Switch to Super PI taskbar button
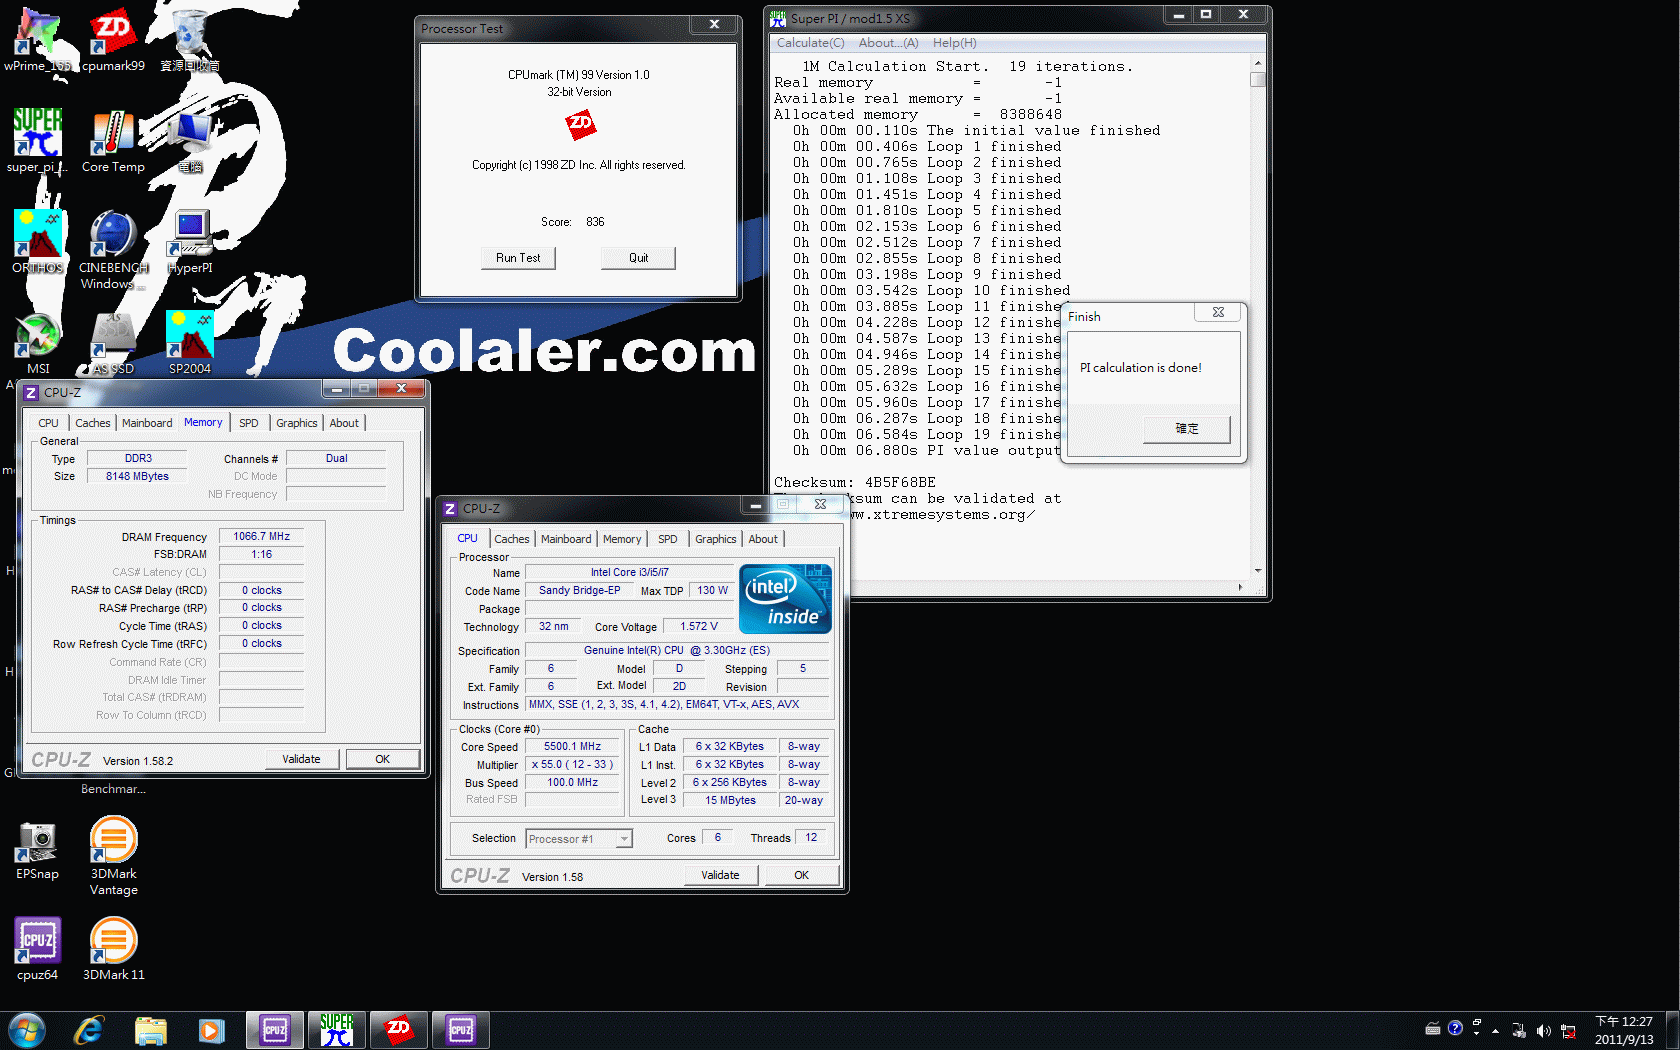 (x=337, y=1030)
